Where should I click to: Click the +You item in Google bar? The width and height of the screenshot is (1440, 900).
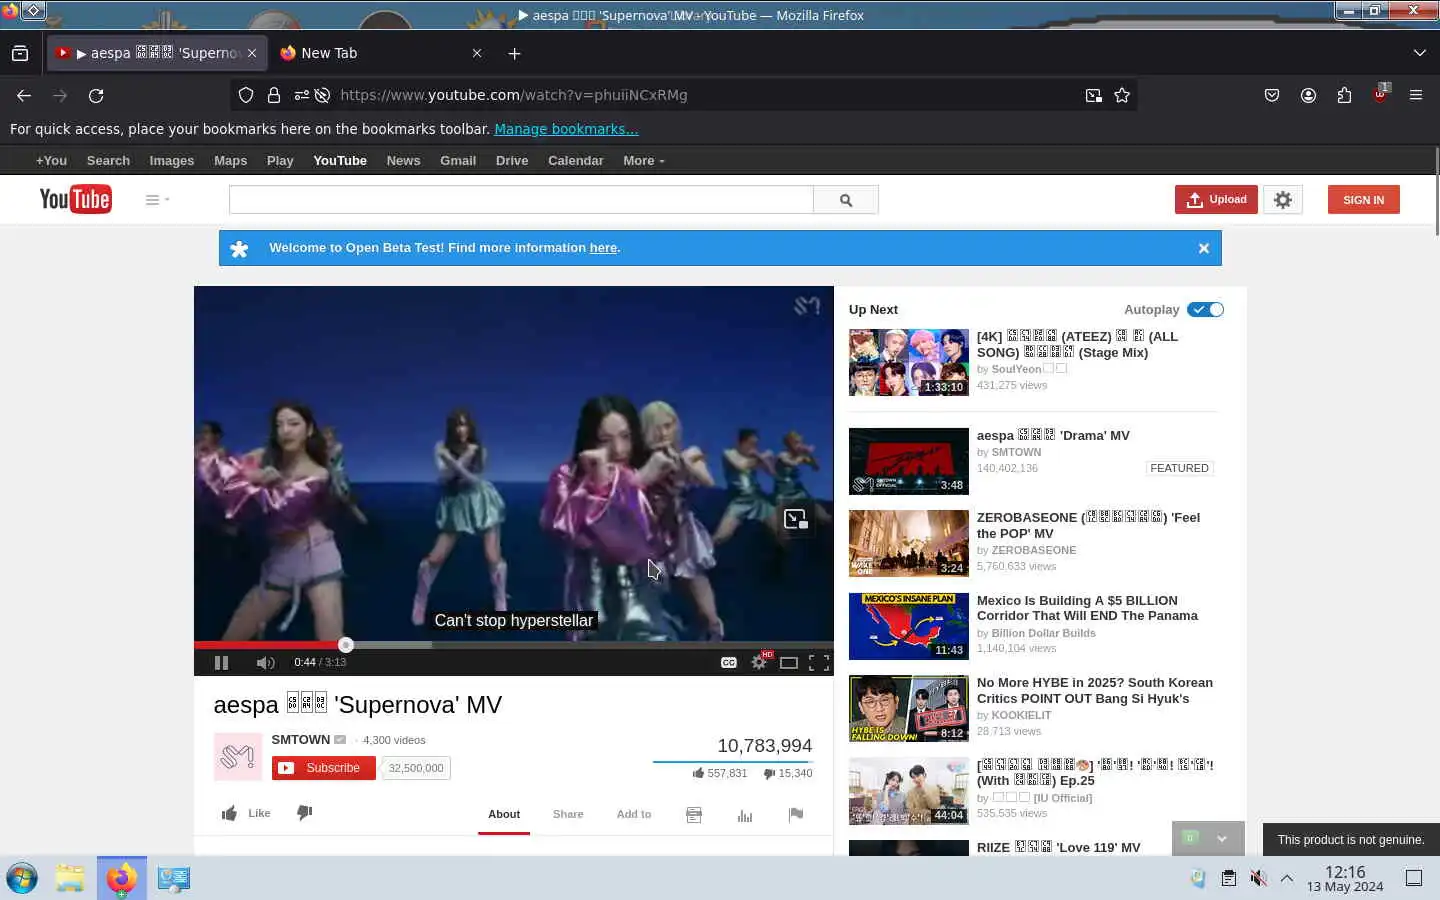coord(51,160)
